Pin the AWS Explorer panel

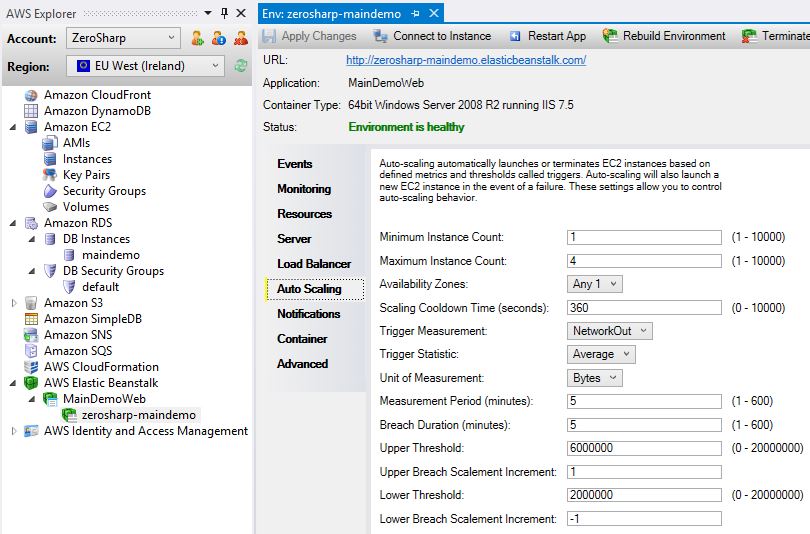(x=224, y=13)
